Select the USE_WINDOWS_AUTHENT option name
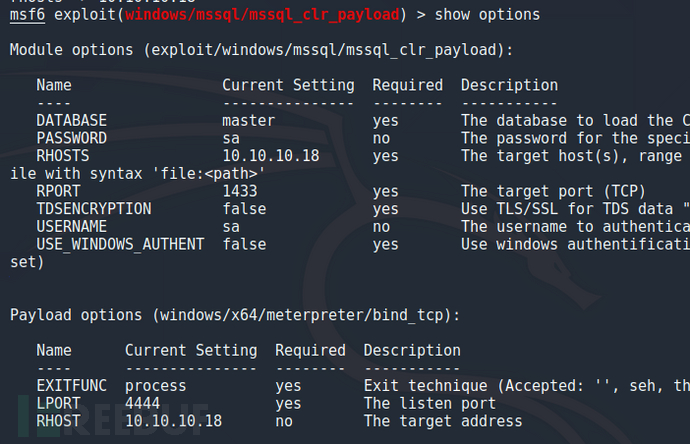Screen dimensions: 690x444 [120, 245]
